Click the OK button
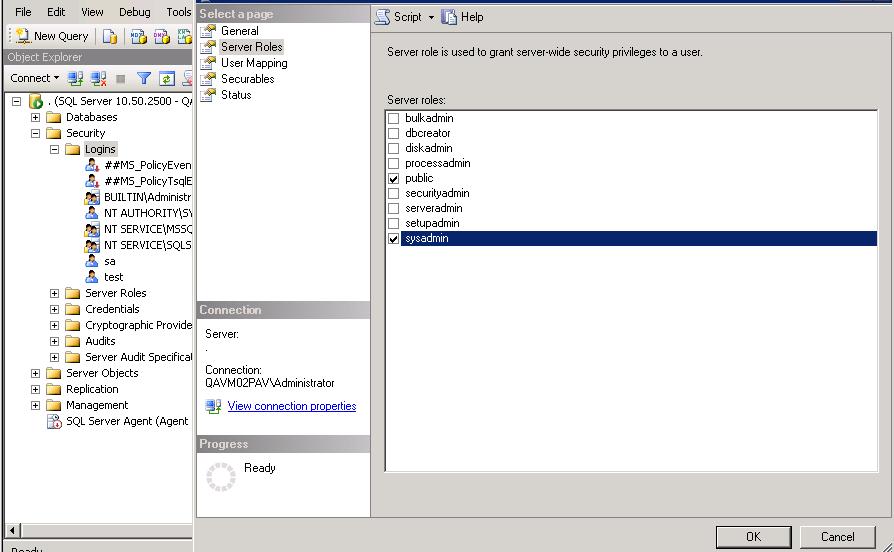894x552 pixels. [x=753, y=537]
